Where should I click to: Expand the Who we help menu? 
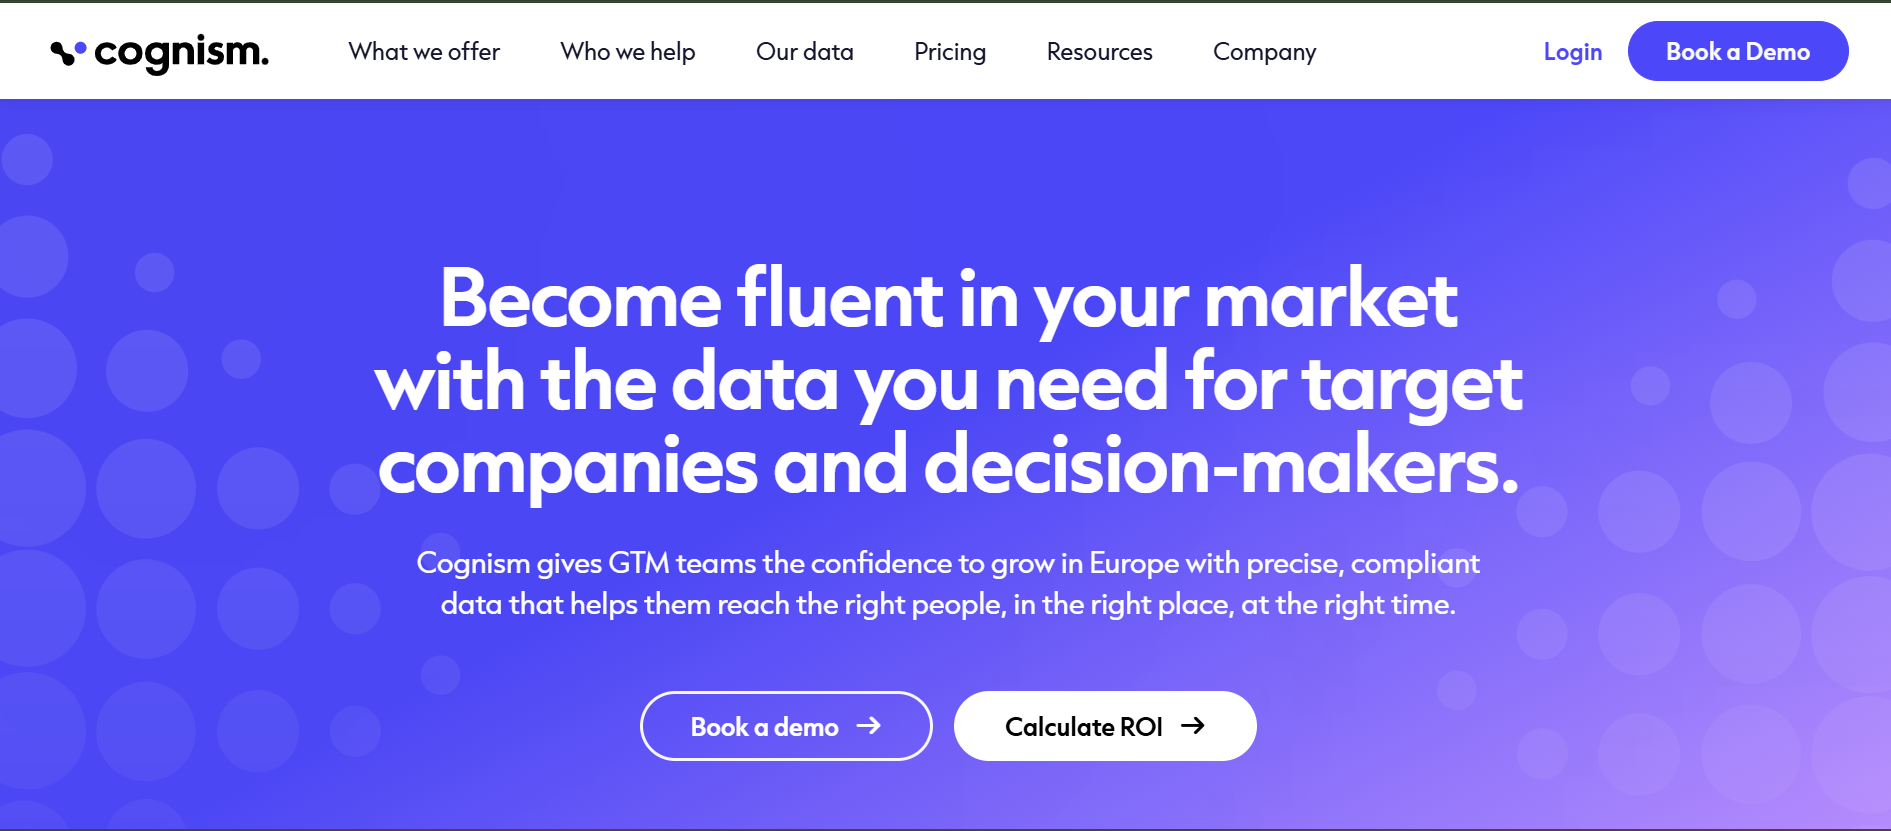(x=628, y=52)
